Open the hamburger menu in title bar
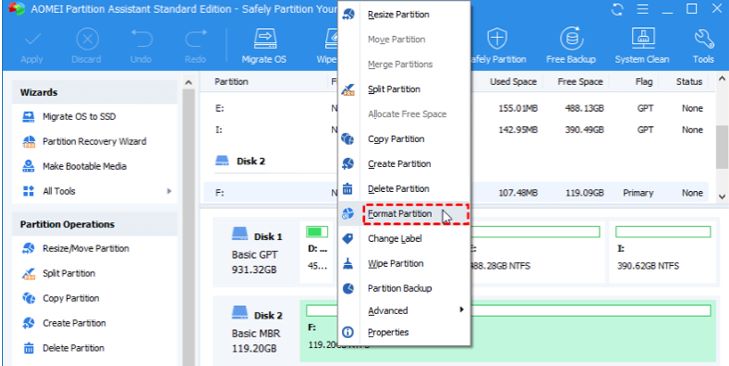This screenshot has height=366, width=729. 643,9
